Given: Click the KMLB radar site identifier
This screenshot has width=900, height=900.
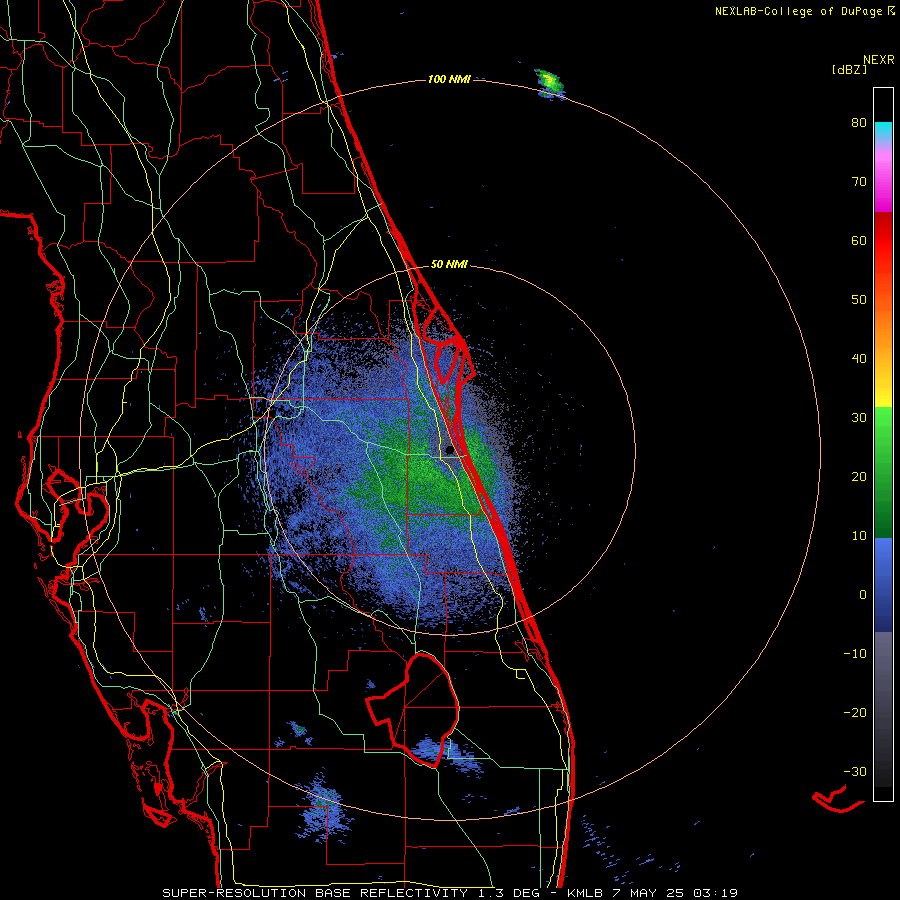Looking at the screenshot, I should [x=587, y=893].
